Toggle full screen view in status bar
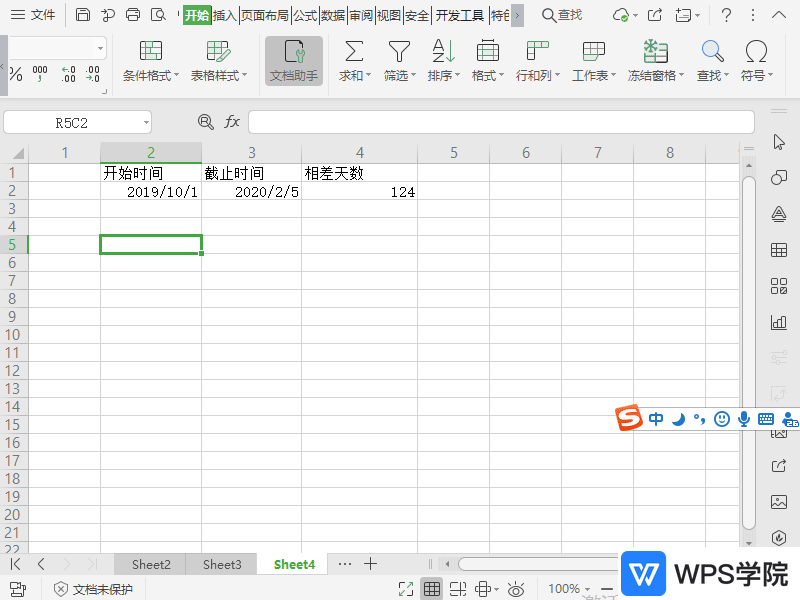The image size is (800, 600). click(406, 589)
